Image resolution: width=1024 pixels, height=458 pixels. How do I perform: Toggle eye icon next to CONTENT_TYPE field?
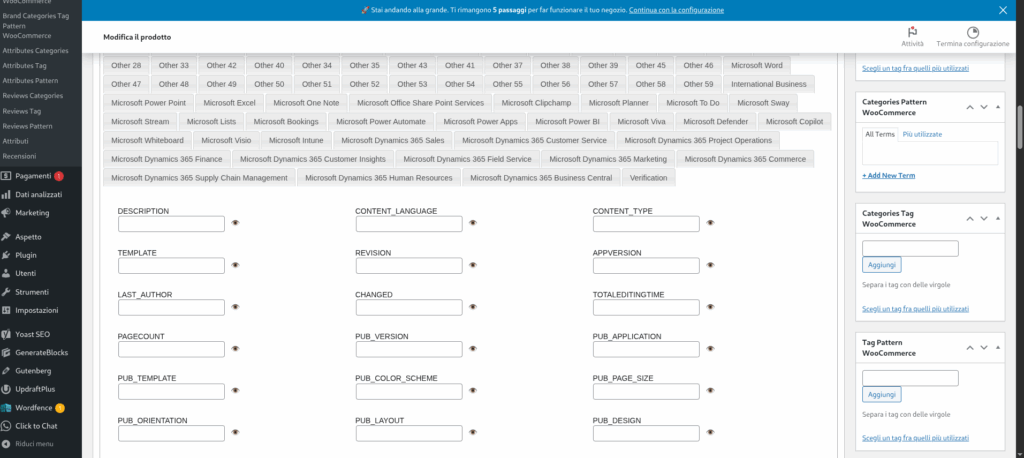[711, 223]
